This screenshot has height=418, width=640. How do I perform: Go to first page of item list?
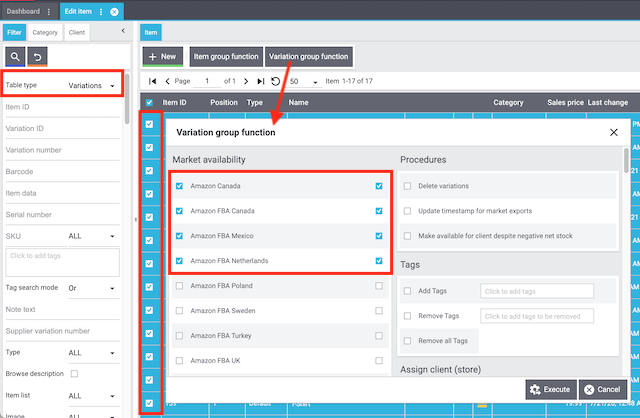pyautogui.click(x=152, y=81)
